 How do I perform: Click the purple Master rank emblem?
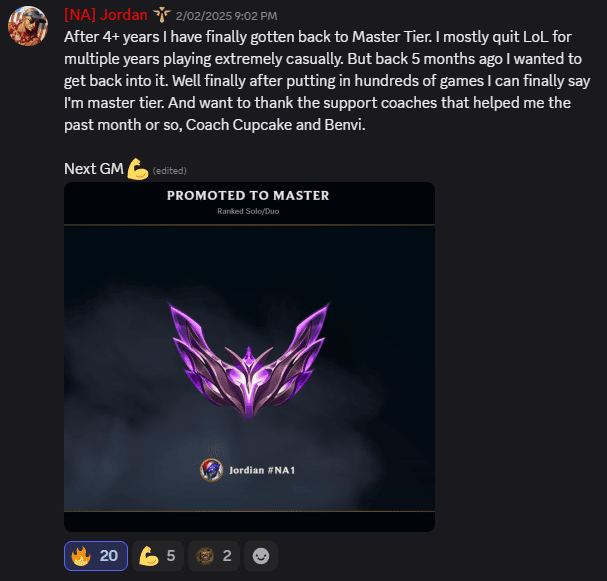click(x=249, y=360)
